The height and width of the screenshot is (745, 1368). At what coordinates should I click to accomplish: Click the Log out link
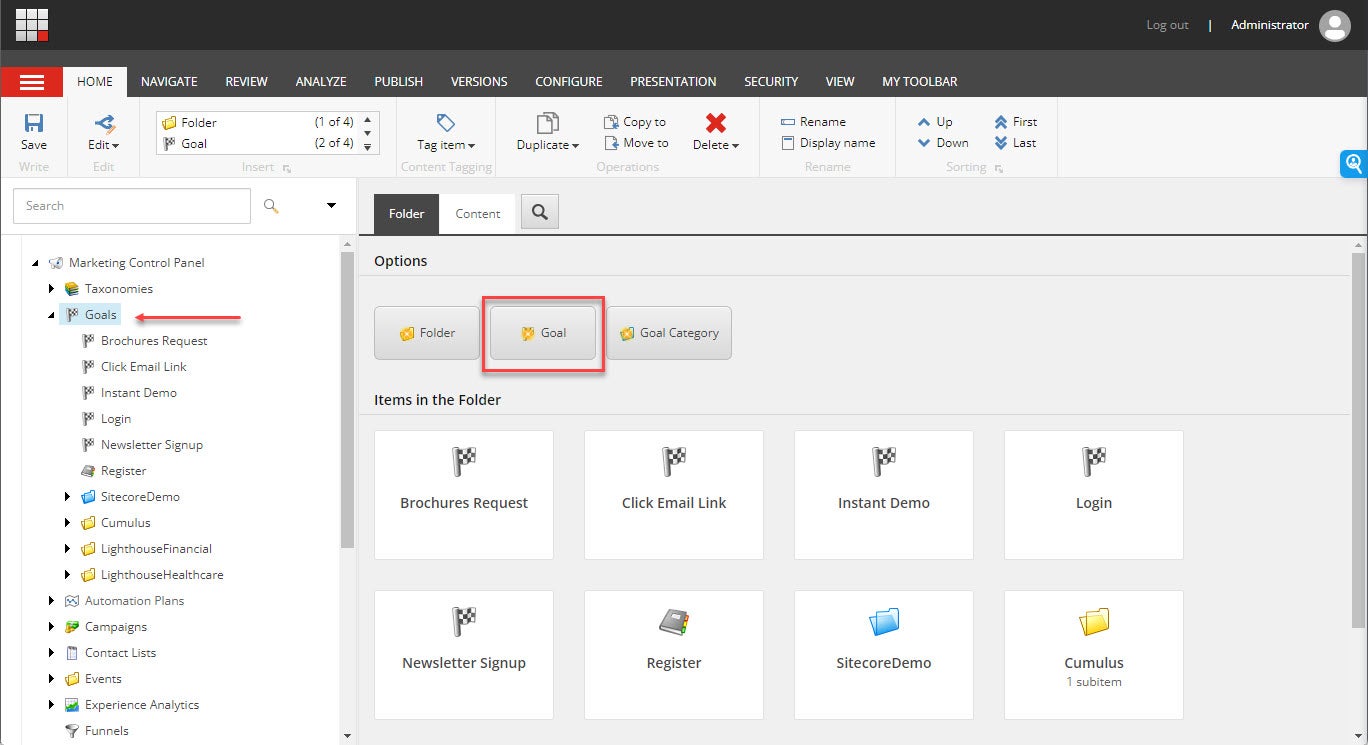click(x=1167, y=25)
